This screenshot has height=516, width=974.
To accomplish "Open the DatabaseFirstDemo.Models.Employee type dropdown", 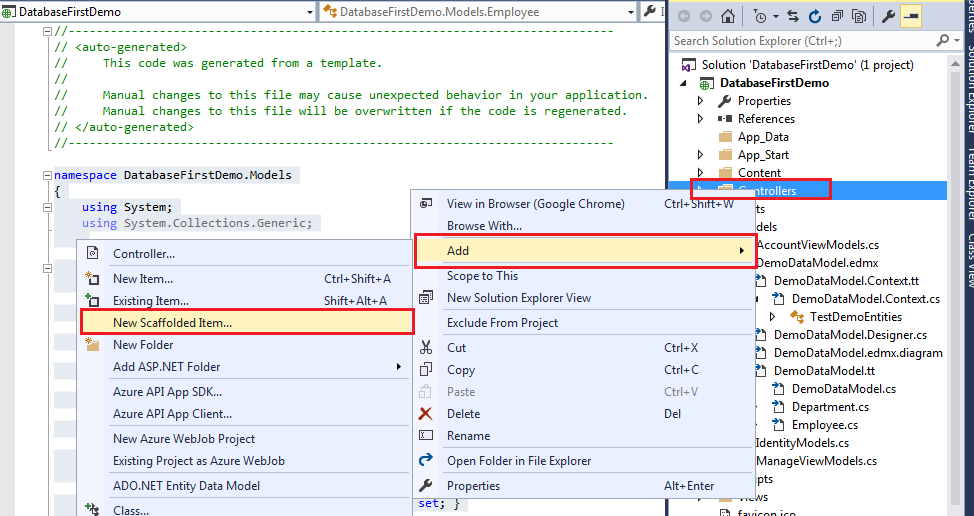I will point(630,12).
